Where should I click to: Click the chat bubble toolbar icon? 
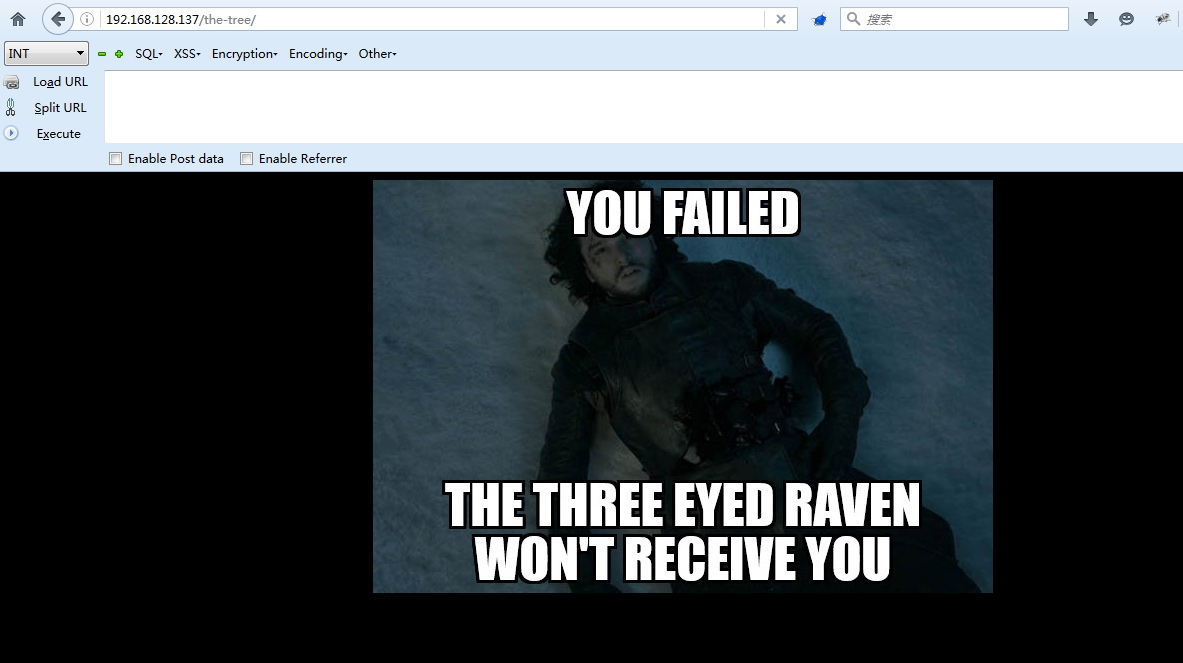coord(1126,20)
